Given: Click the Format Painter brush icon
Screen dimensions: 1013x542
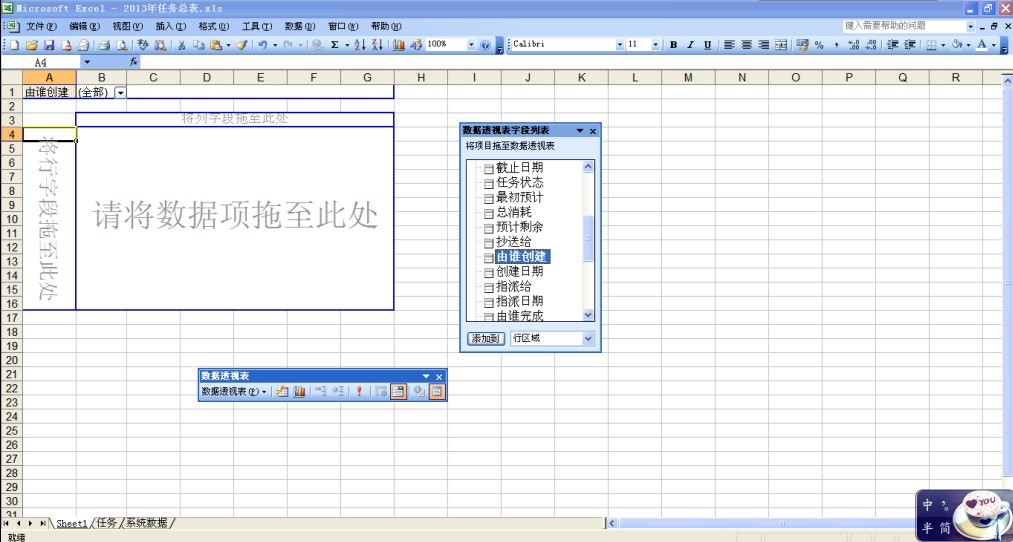Looking at the screenshot, I should pos(242,45).
